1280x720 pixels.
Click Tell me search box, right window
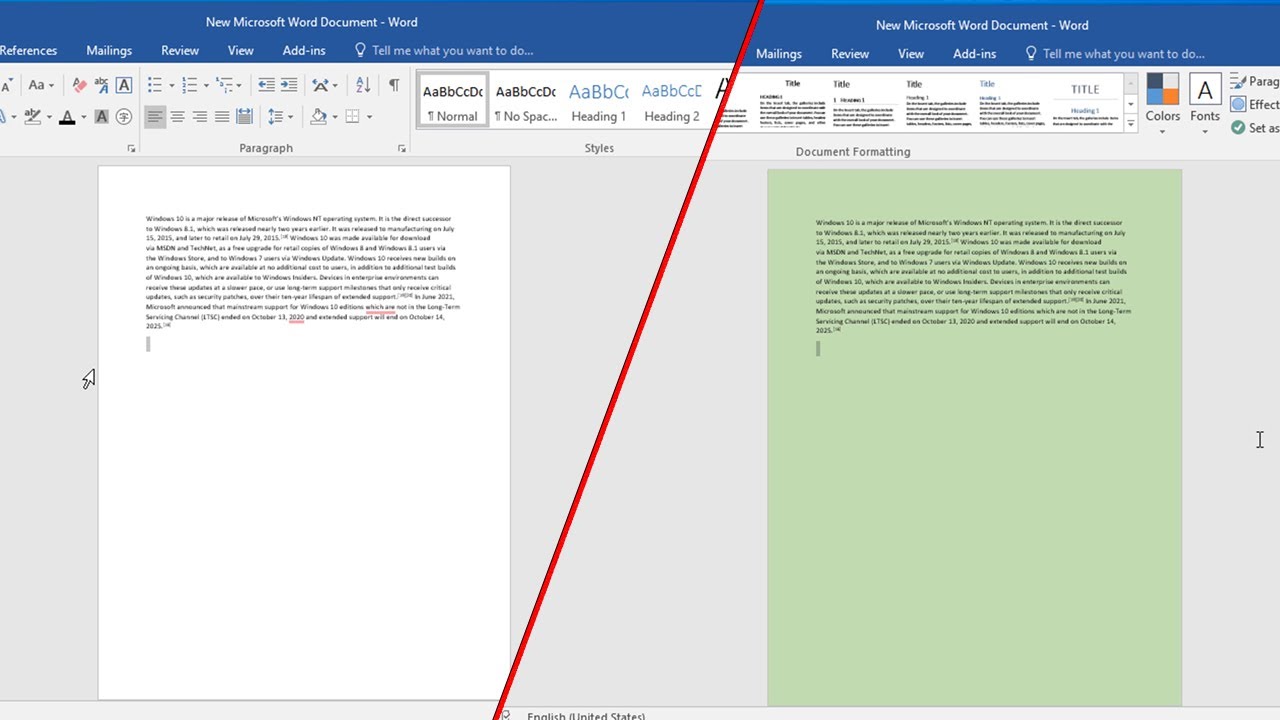pyautogui.click(x=1114, y=54)
